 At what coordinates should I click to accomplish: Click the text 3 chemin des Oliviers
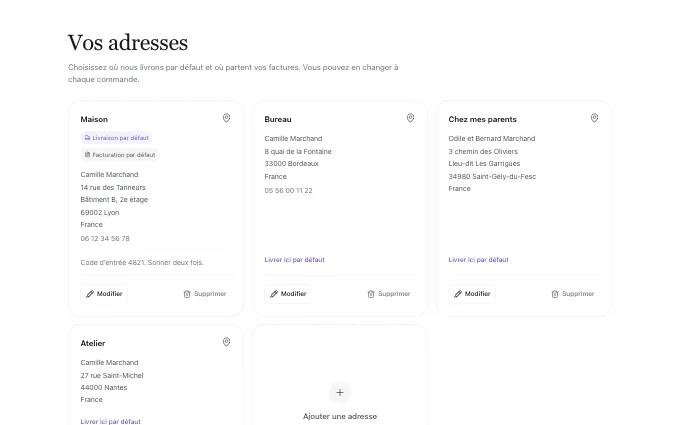(483, 151)
